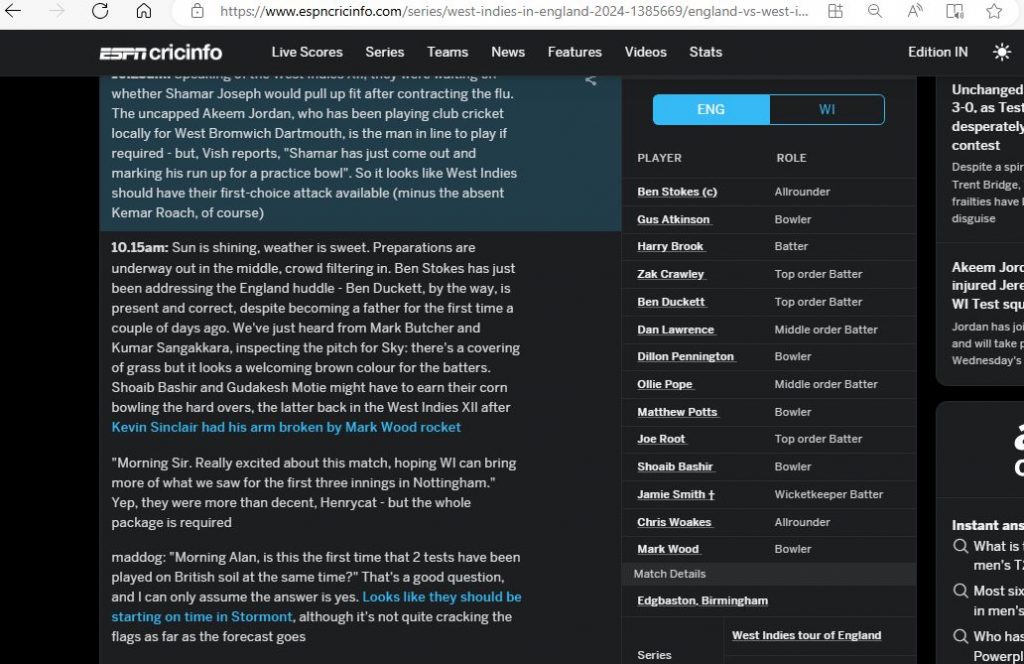Viewport: 1024px width, 664px height.
Task: Click the share icon on the commentary post
Action: pos(590,80)
